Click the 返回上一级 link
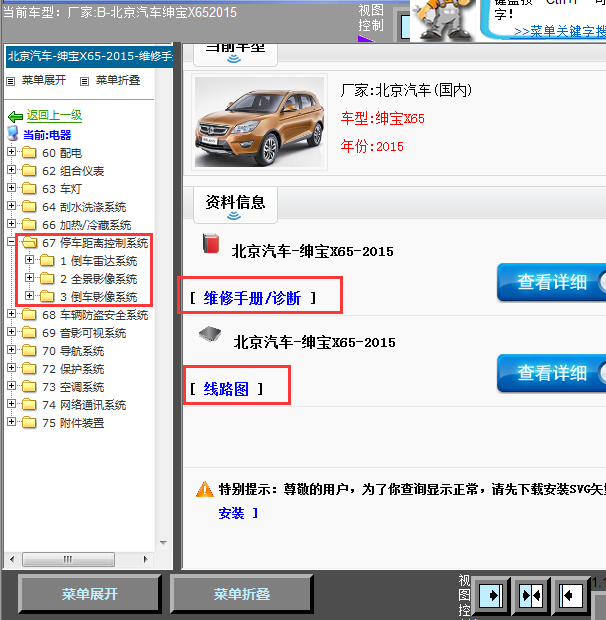Viewport: 606px width, 620px height. pyautogui.click(x=55, y=115)
